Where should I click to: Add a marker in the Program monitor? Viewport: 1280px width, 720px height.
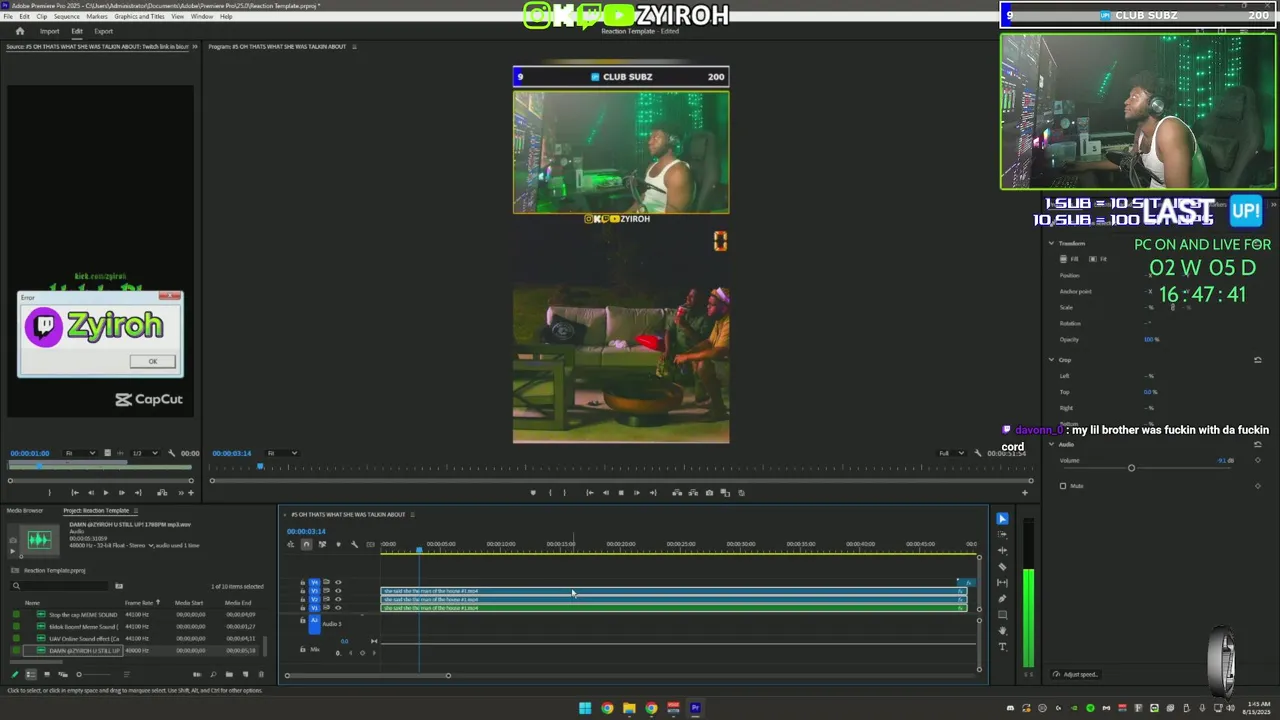click(533, 492)
